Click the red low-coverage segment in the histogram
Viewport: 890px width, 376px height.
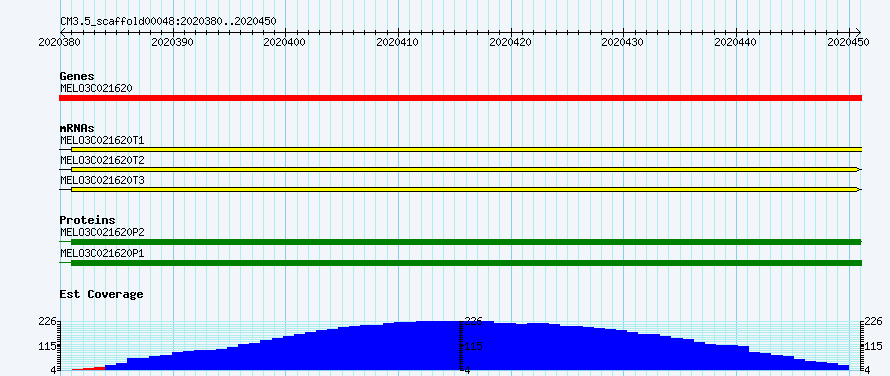pyautogui.click(x=88, y=369)
